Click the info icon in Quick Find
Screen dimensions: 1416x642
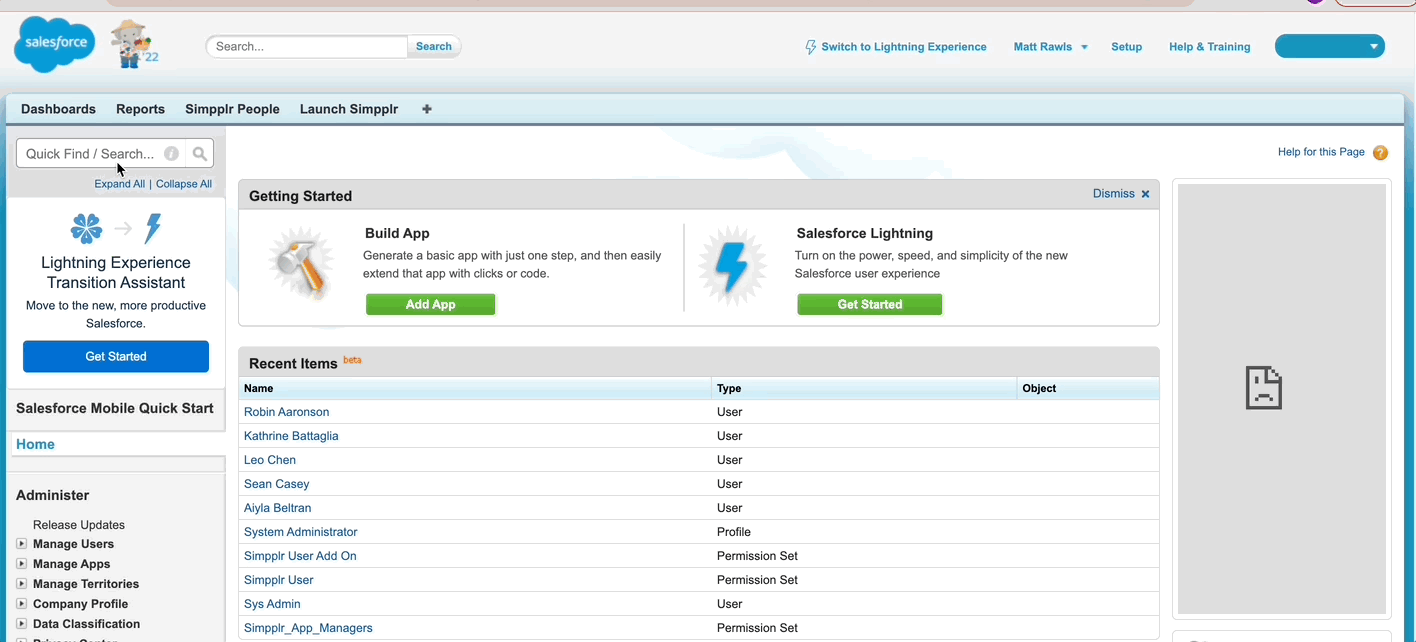(x=172, y=154)
